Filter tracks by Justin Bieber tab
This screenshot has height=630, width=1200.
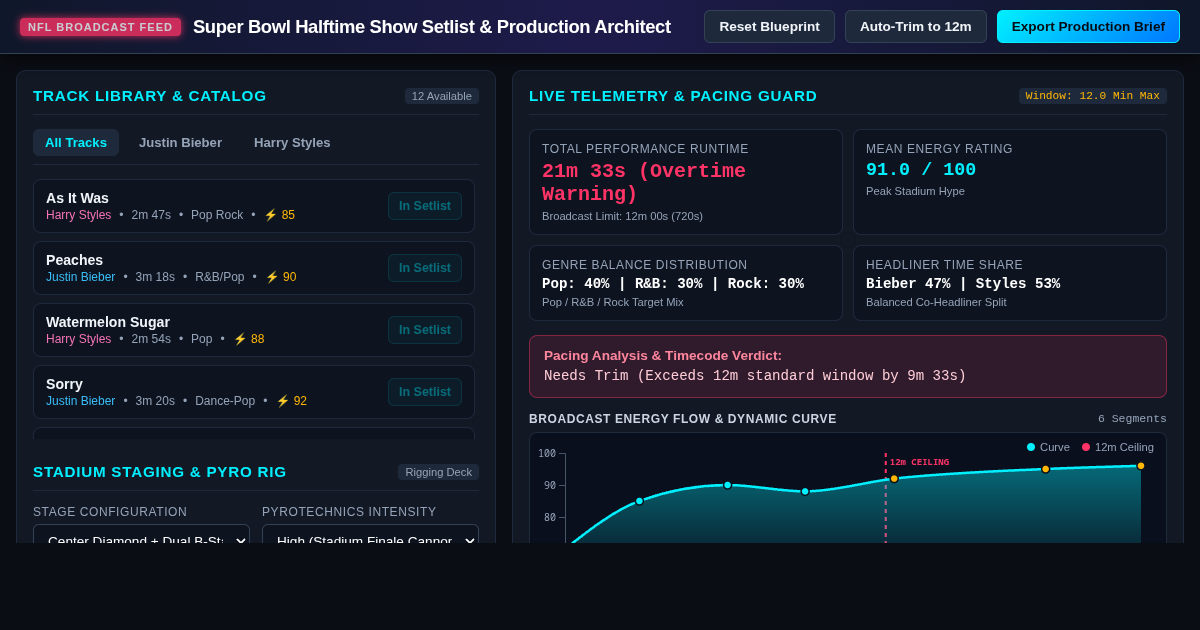(180, 142)
